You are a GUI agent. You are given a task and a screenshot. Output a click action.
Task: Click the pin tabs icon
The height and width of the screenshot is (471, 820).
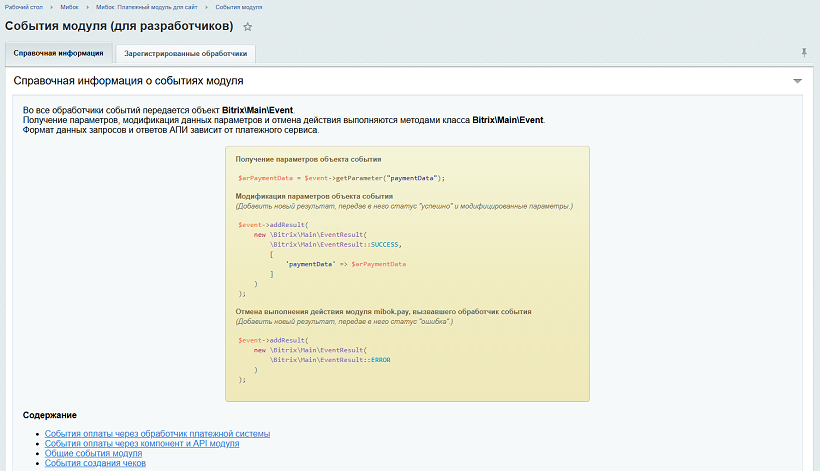[x=803, y=52]
